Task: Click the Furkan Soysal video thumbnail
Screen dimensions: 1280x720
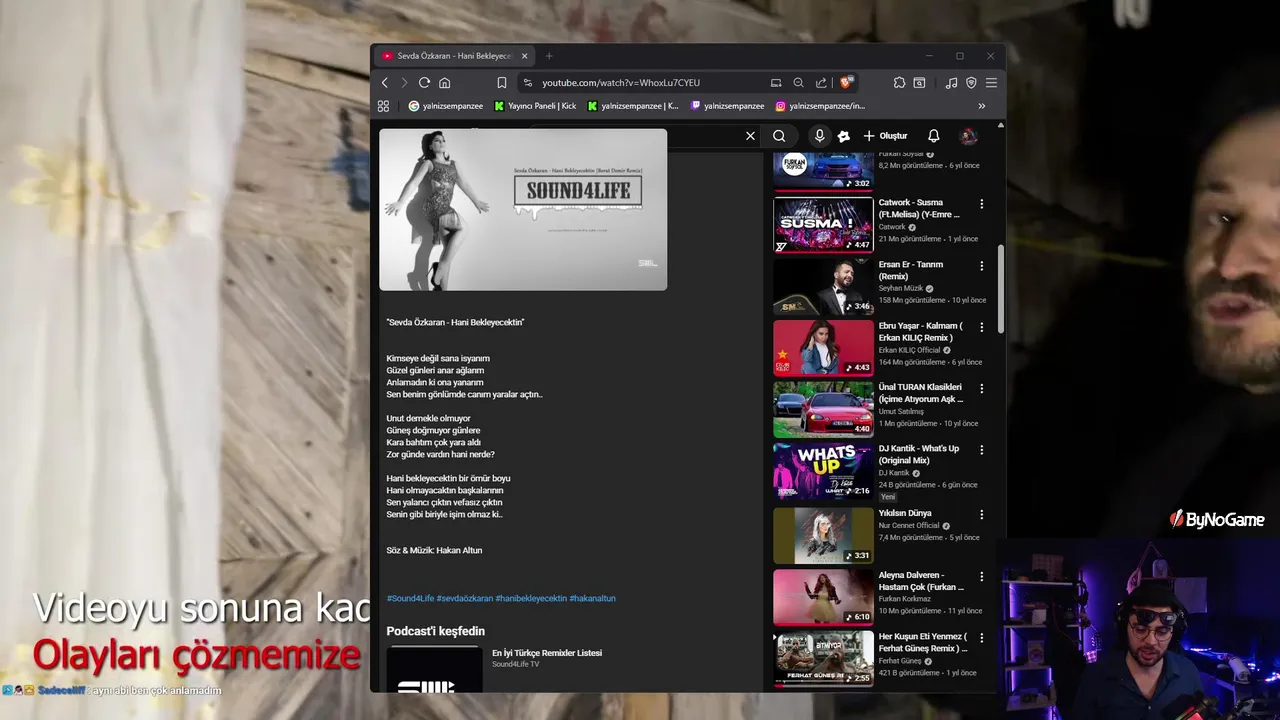Action: (x=823, y=171)
